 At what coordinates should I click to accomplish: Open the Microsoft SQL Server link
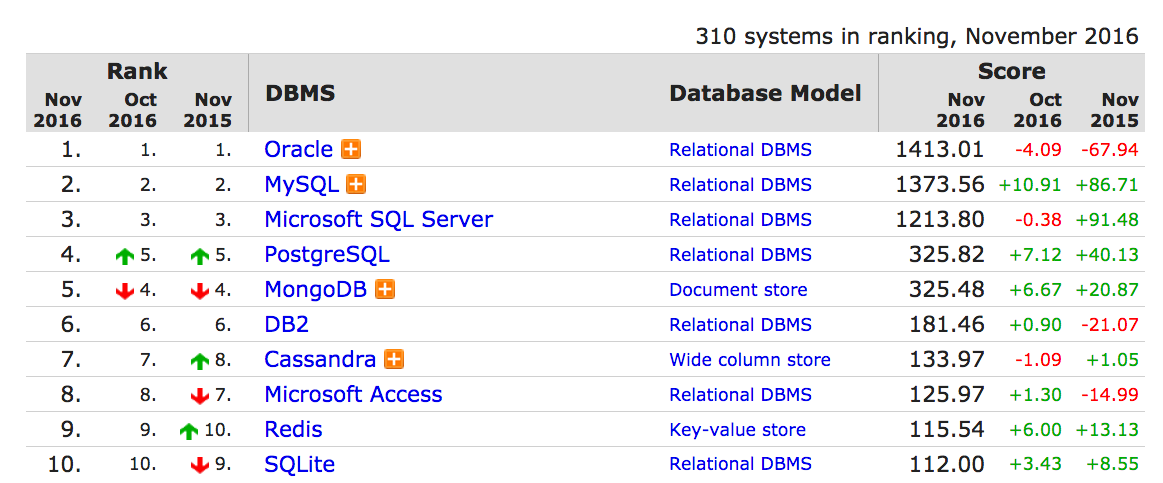(x=378, y=220)
